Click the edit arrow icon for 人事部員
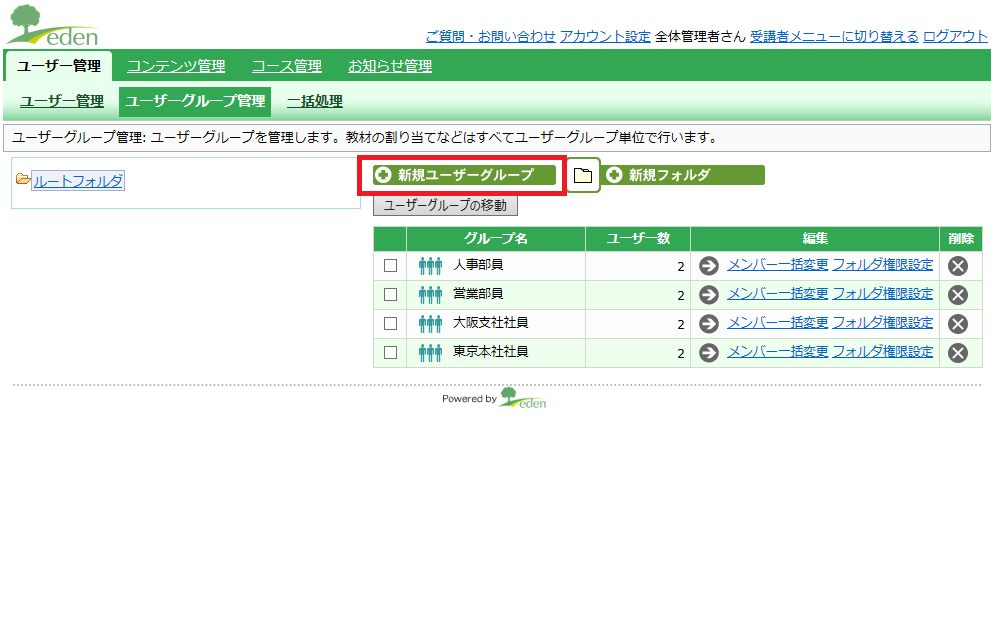 pyautogui.click(x=709, y=266)
